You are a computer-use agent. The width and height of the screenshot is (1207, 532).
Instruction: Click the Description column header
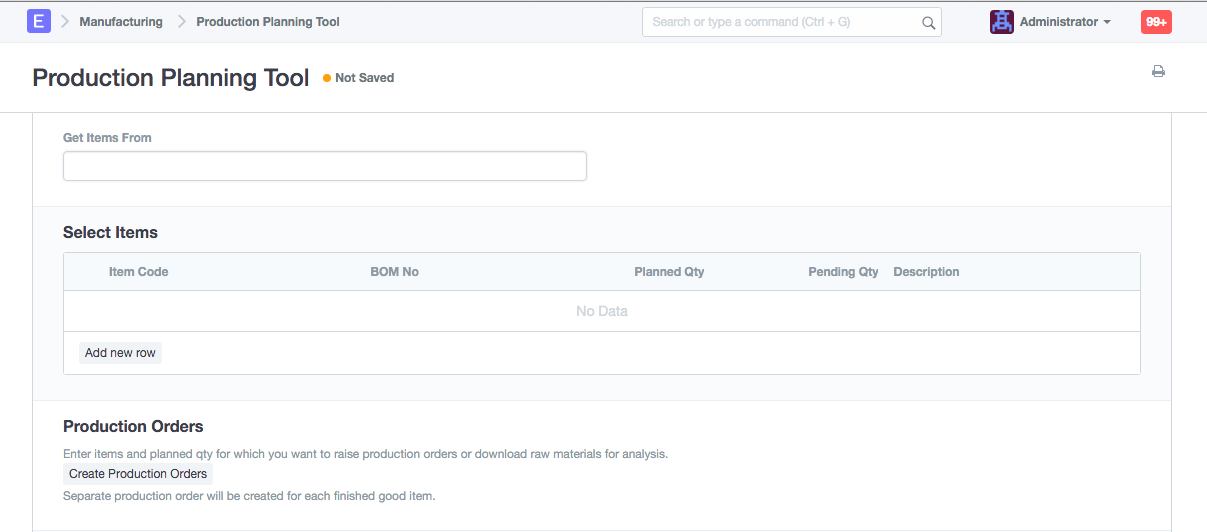(926, 272)
